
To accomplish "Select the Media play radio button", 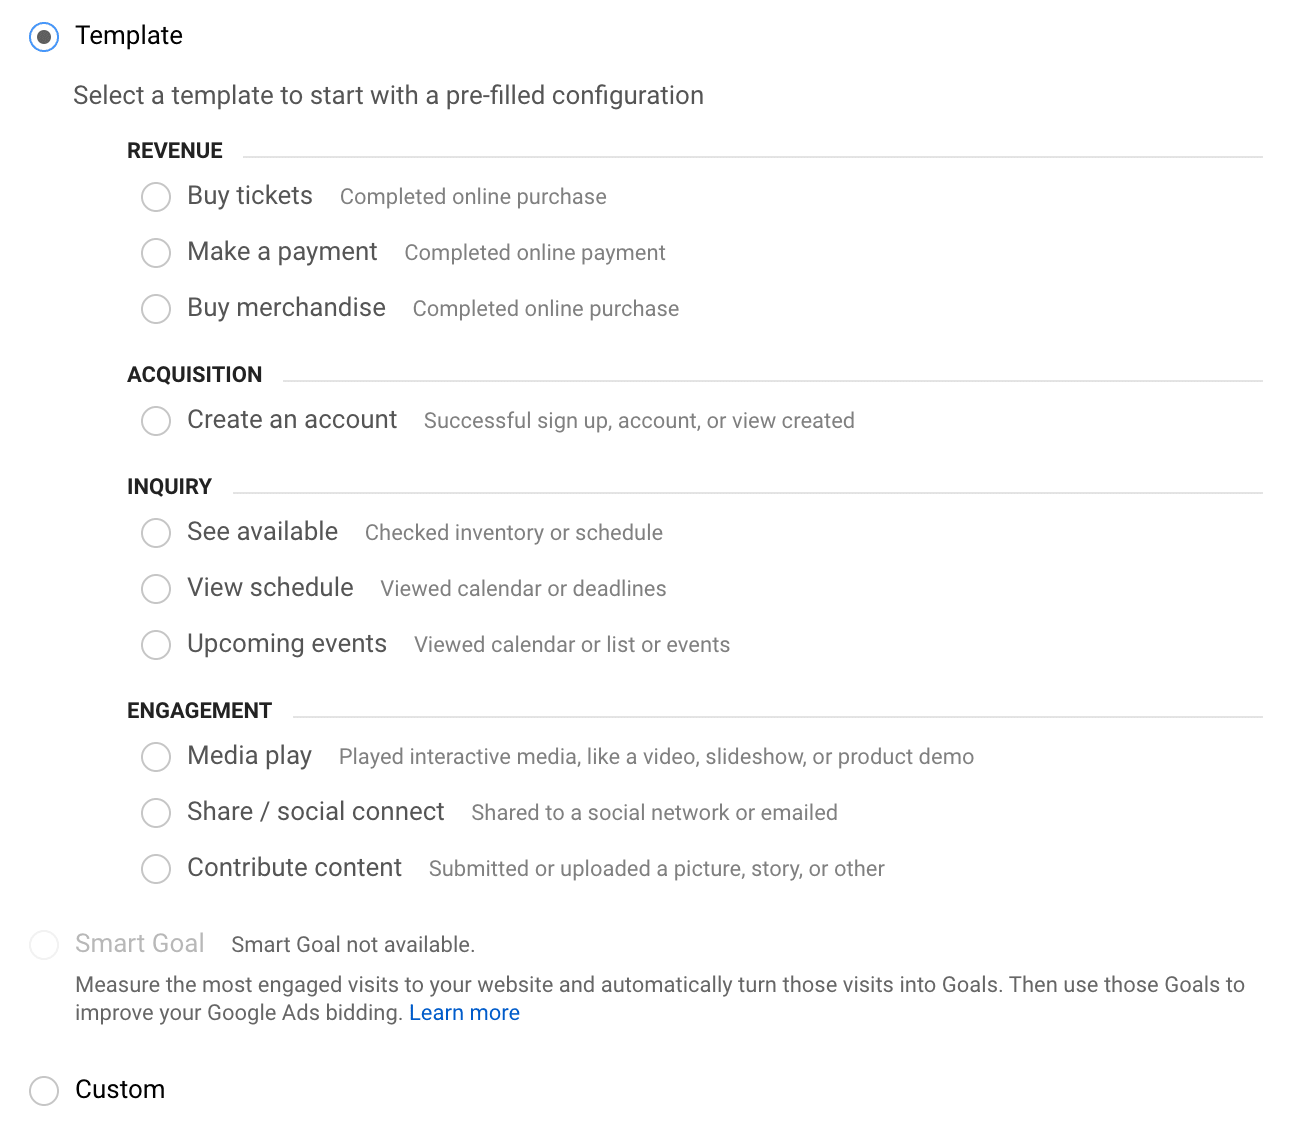I will point(156,757).
